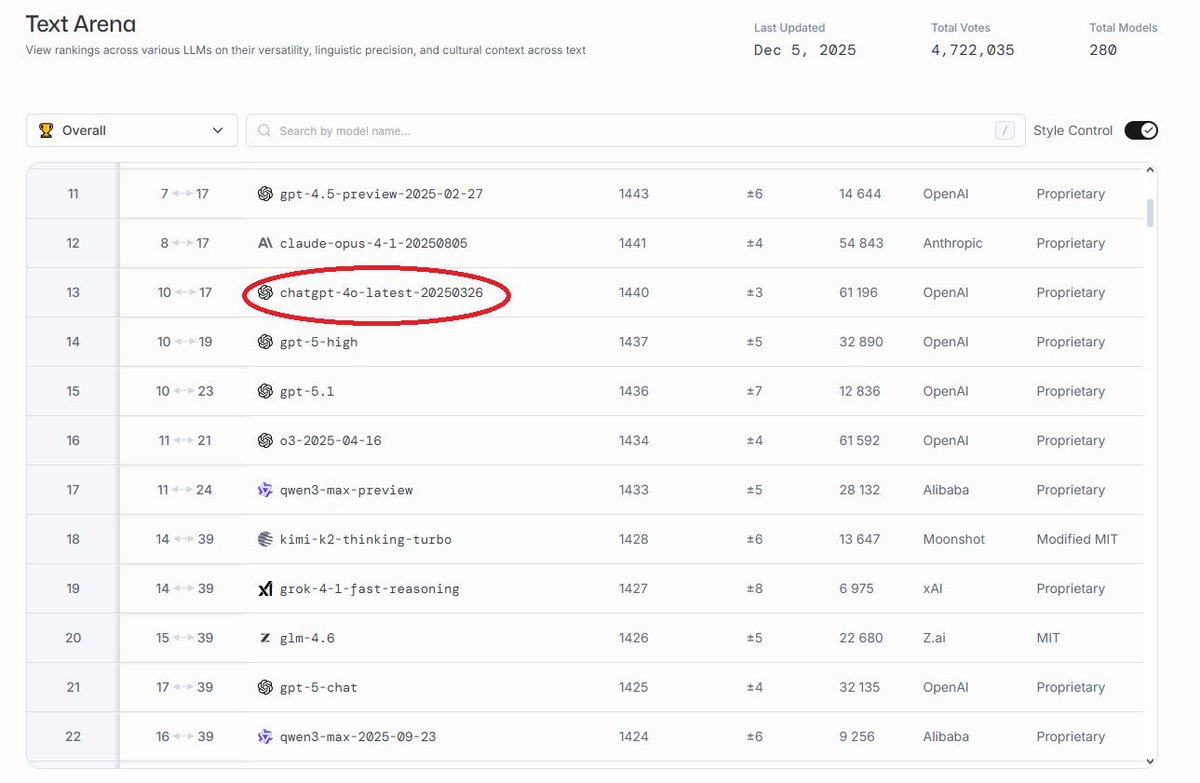Open the chatgpt-4o-latest-20250326 model link

381,293
